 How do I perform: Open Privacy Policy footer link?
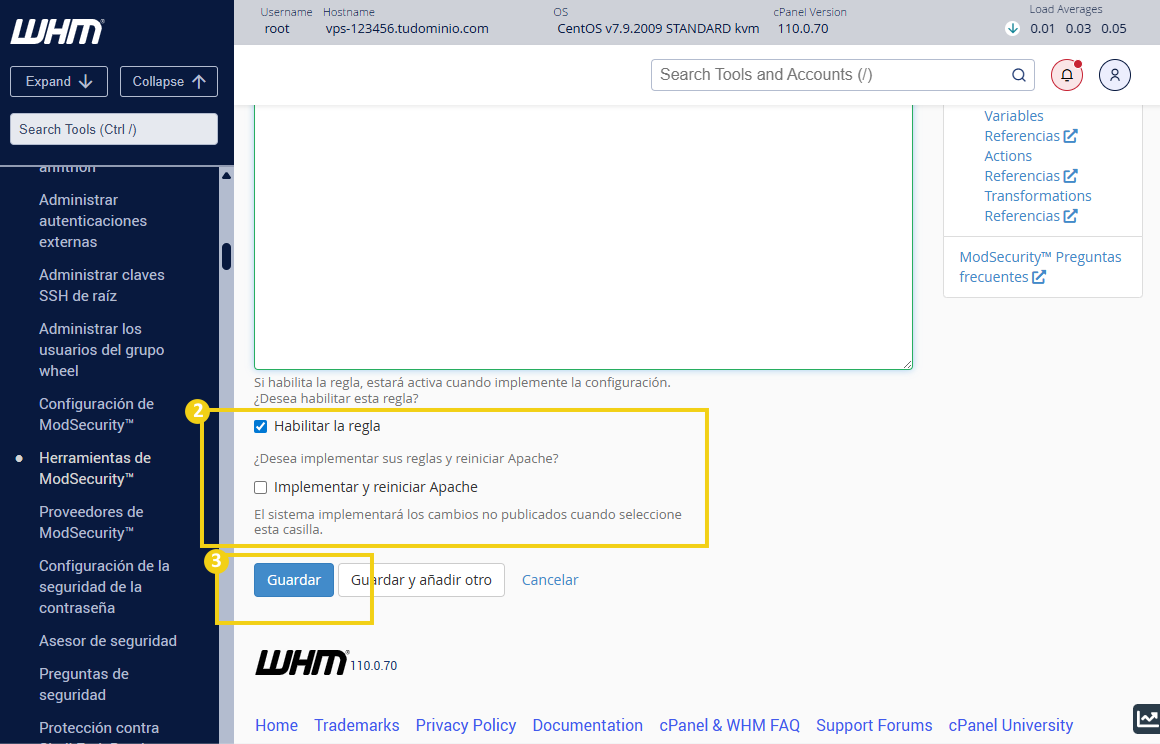[466, 726]
